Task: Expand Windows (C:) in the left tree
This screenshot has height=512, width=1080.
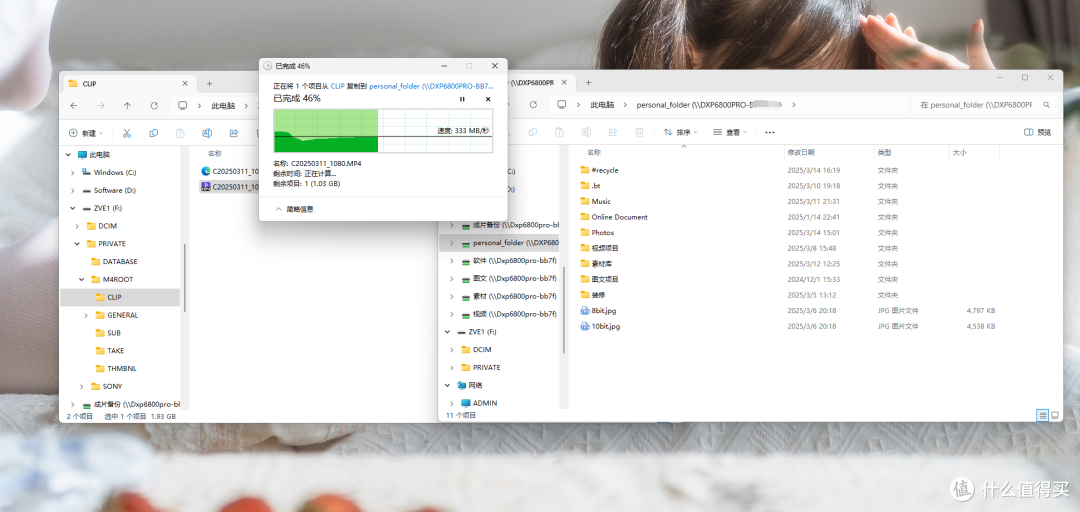Action: pyautogui.click(x=72, y=172)
